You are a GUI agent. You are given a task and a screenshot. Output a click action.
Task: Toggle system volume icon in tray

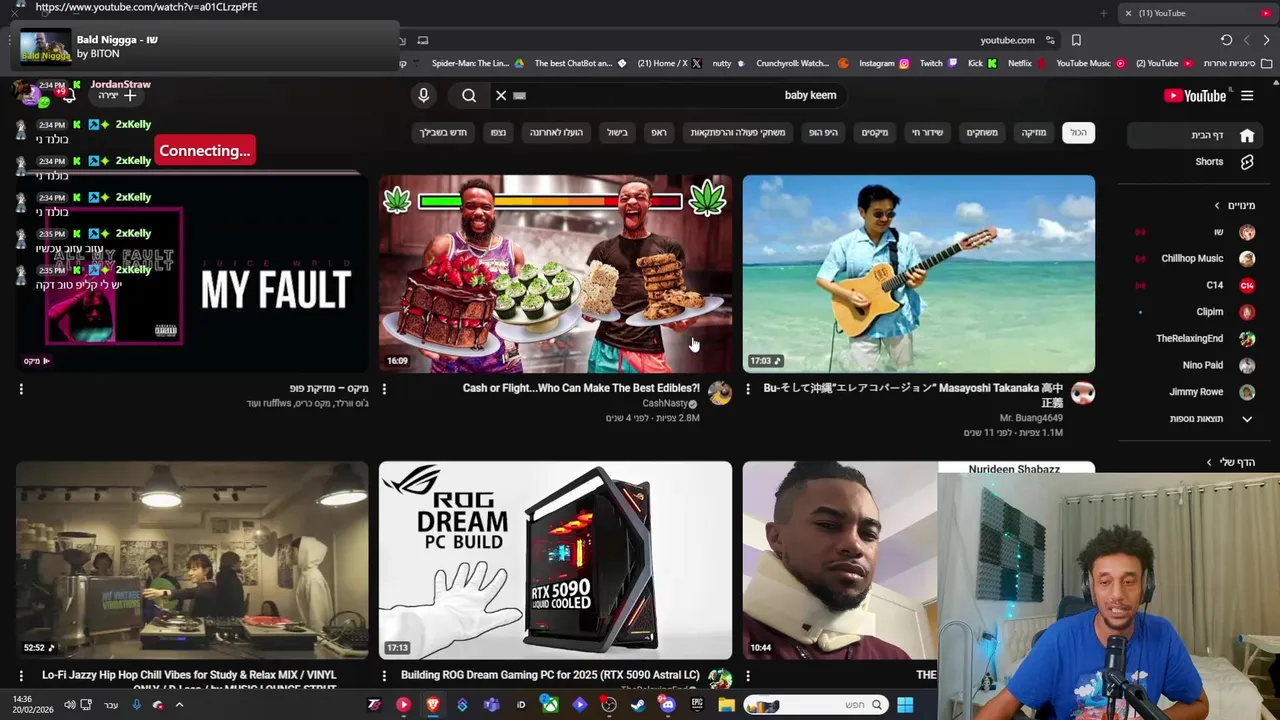69,705
